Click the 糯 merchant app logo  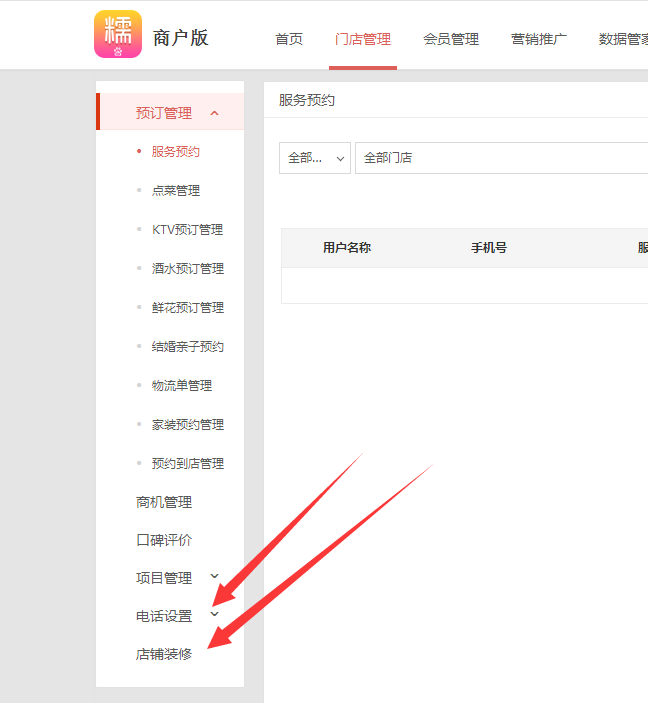[118, 34]
